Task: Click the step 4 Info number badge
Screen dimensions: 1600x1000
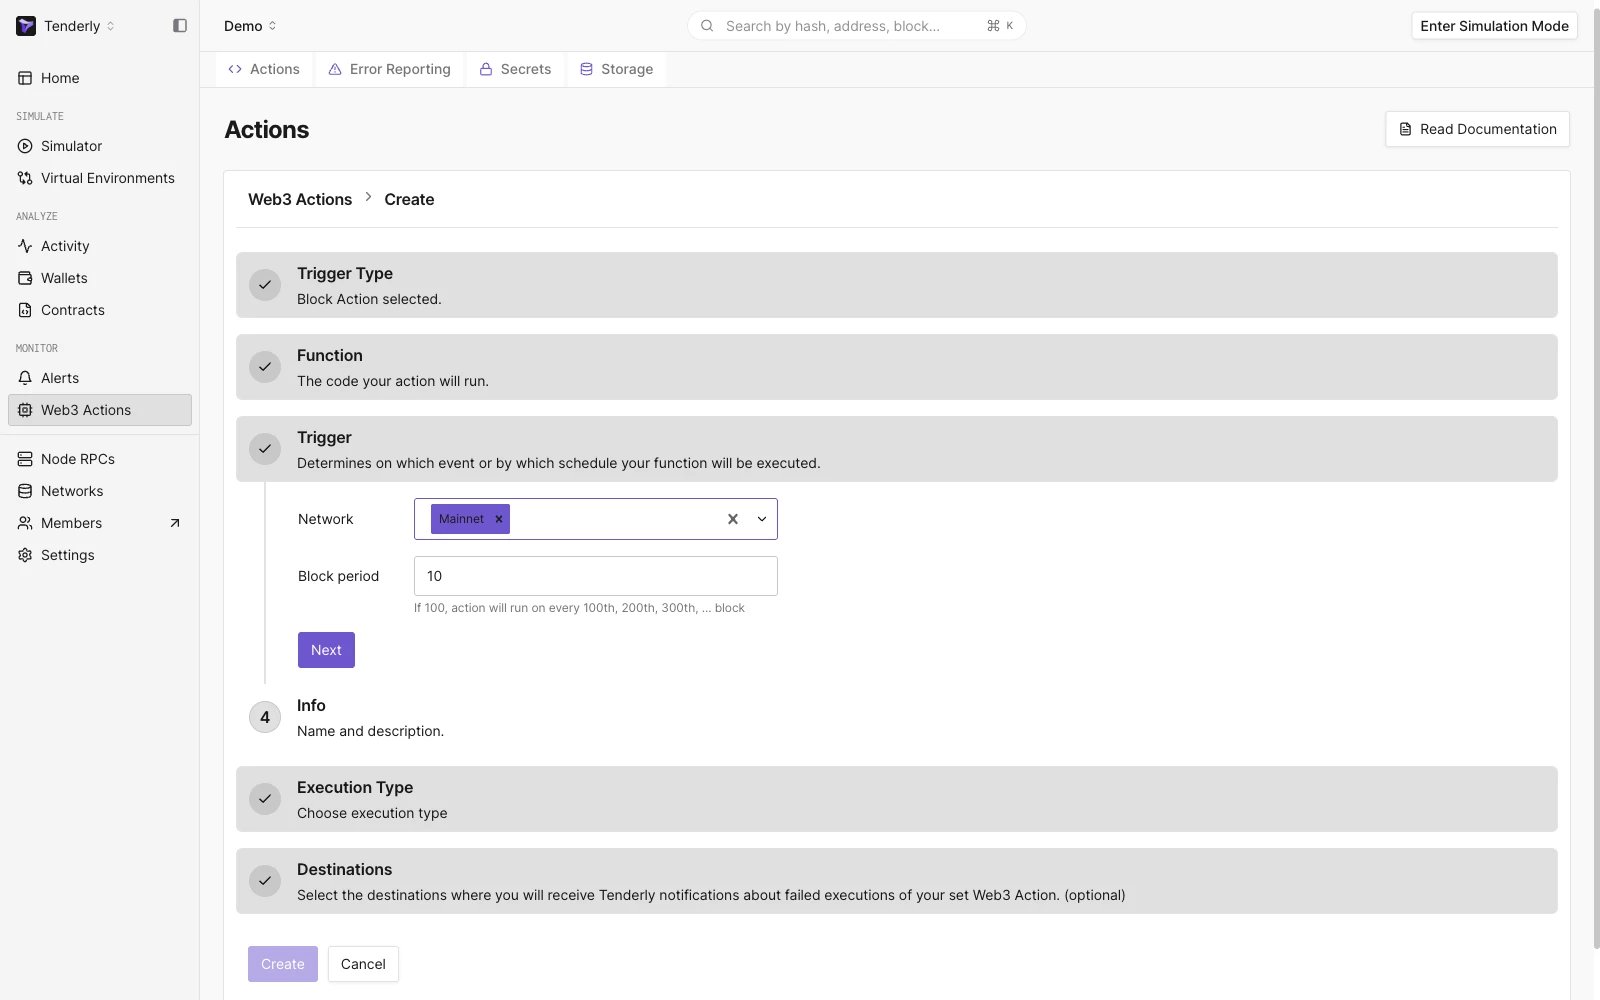Action: click(x=265, y=717)
